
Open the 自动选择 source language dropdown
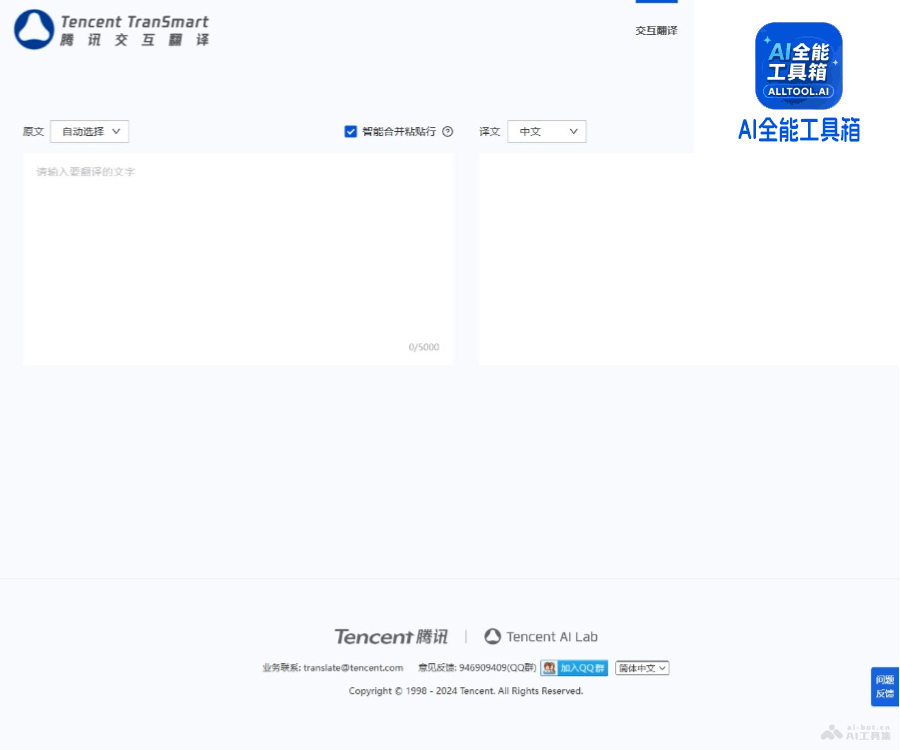(x=90, y=131)
